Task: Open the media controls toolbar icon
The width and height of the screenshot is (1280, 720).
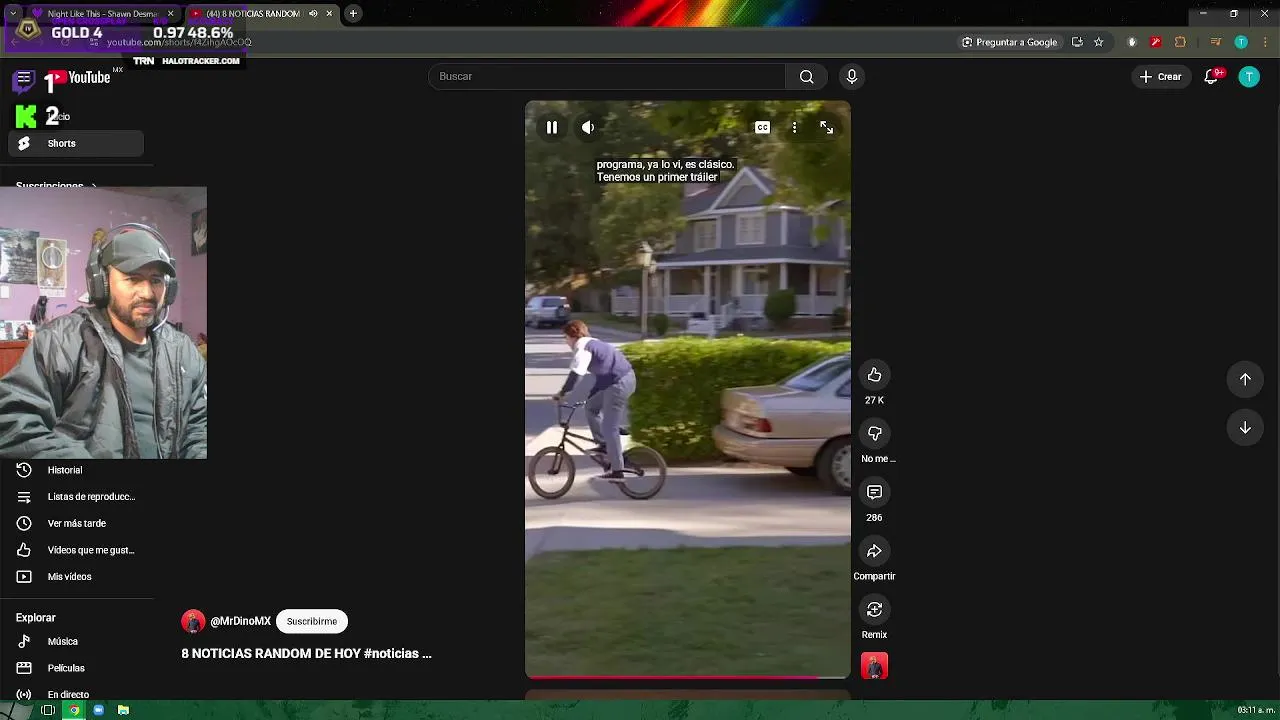Action: [1216, 42]
